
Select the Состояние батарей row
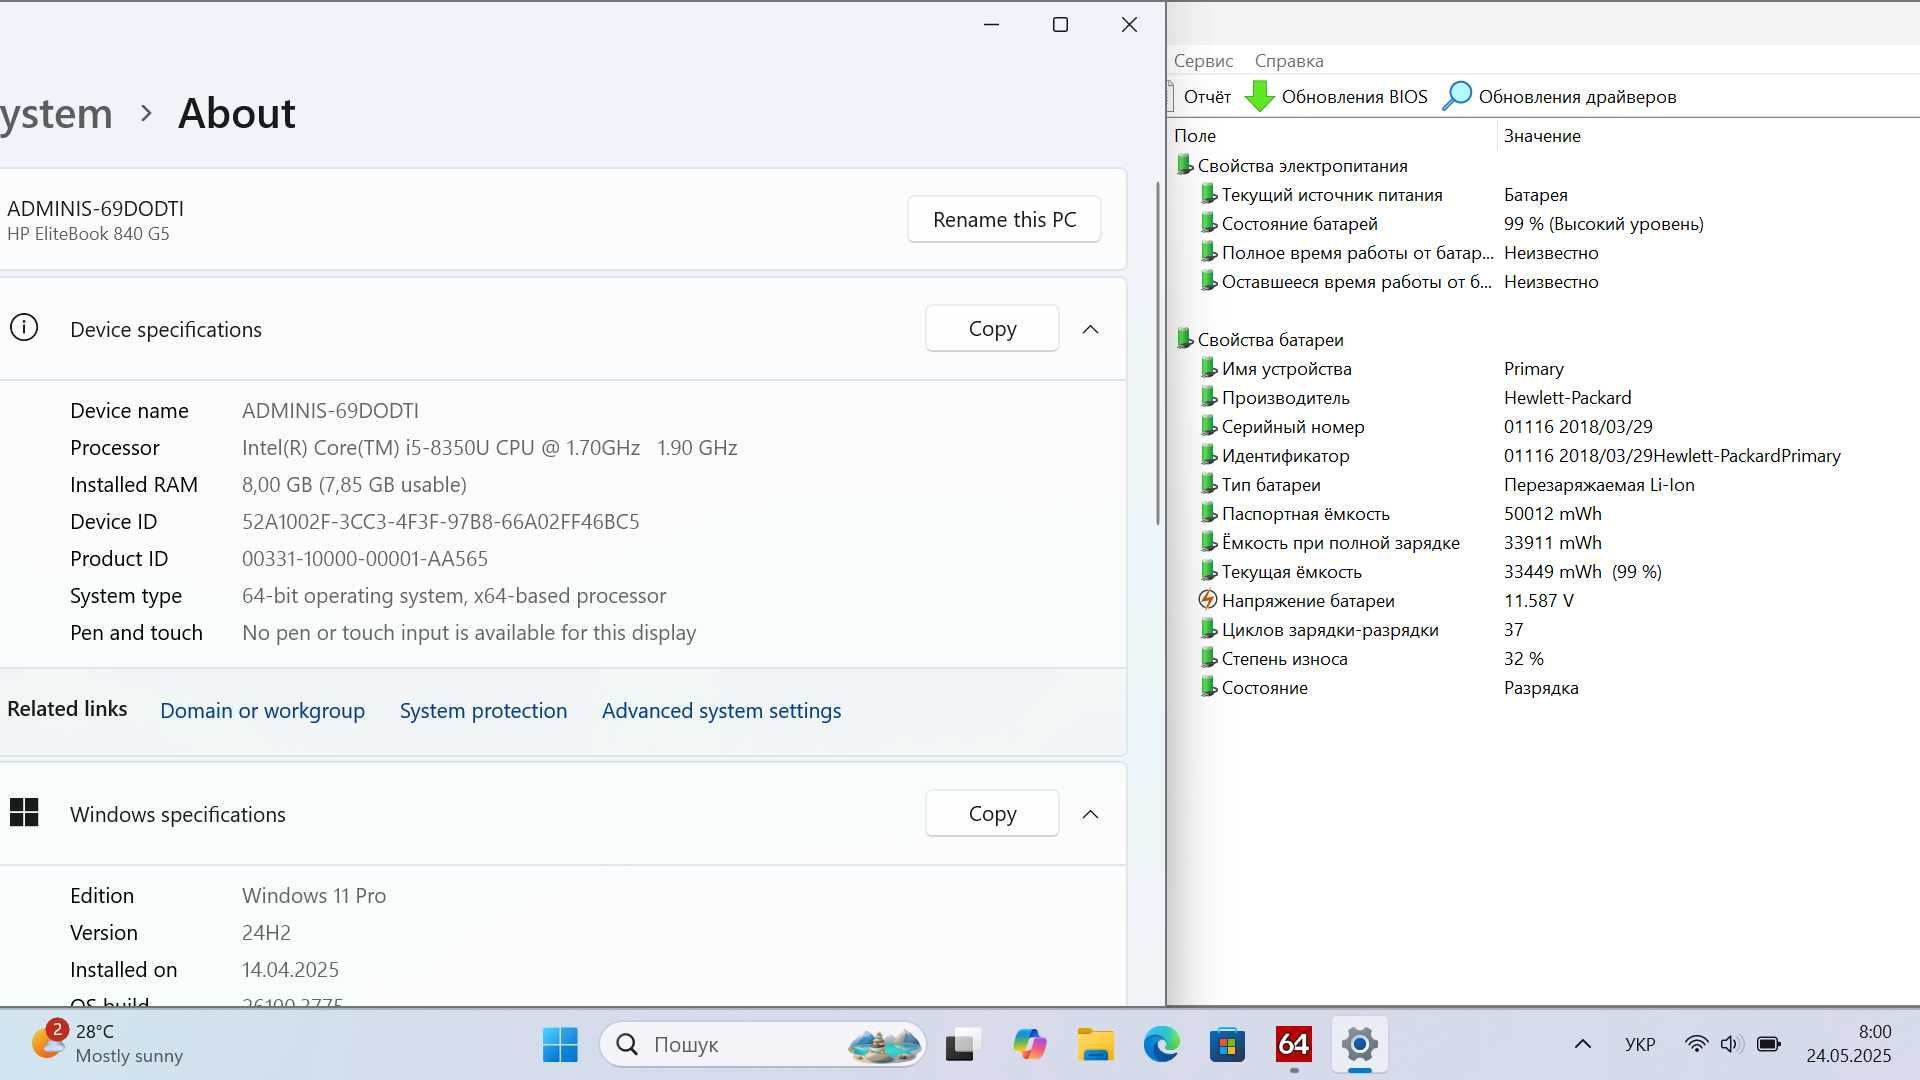click(1543, 223)
